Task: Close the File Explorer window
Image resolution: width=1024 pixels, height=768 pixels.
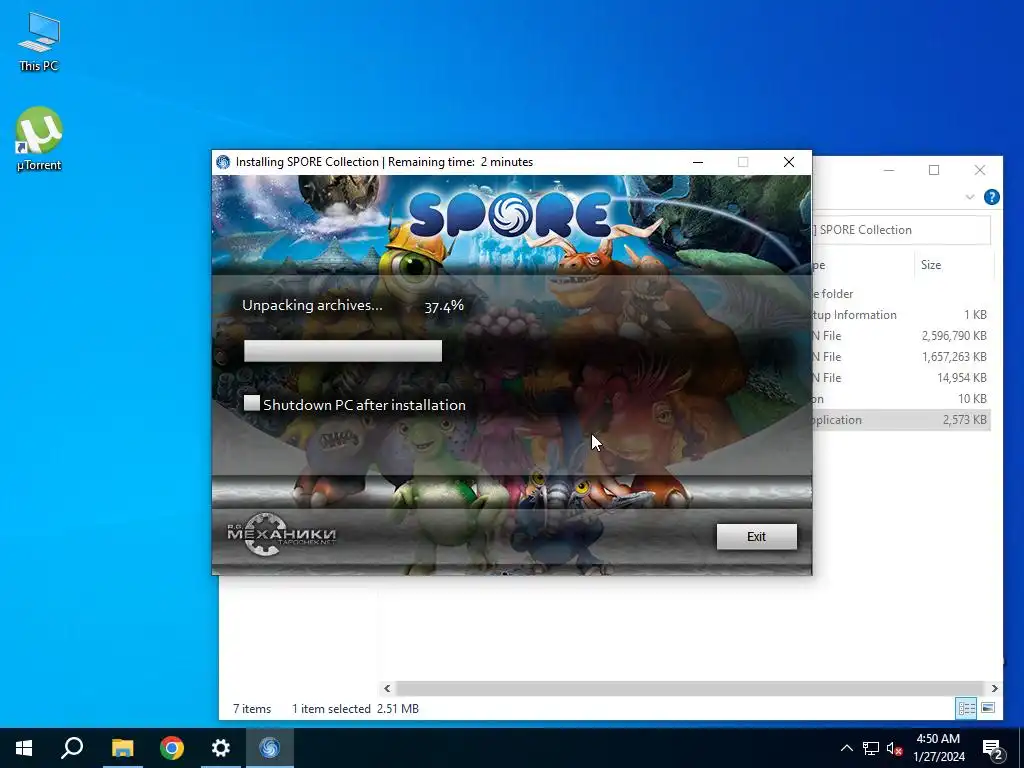Action: click(x=980, y=170)
